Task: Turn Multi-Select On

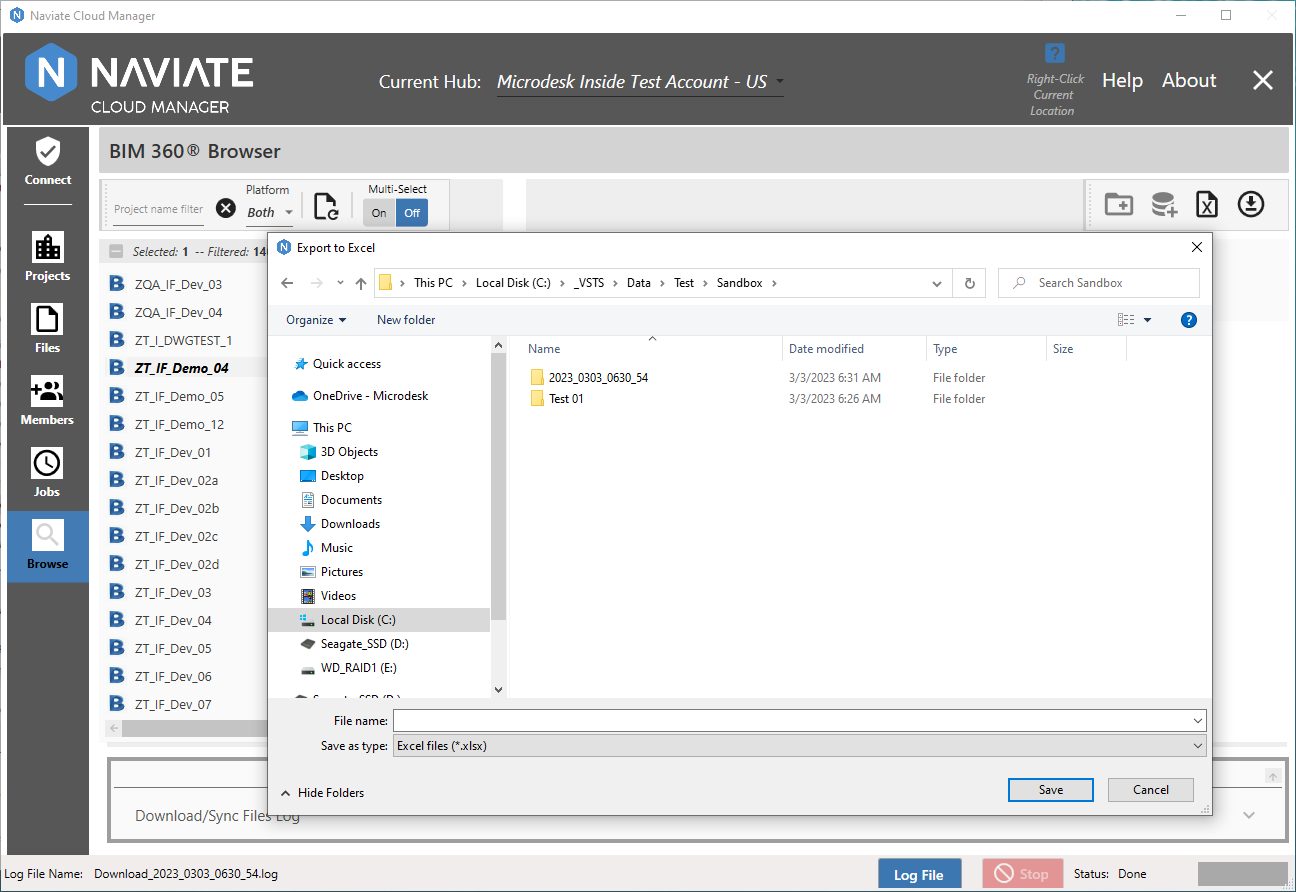Action: pyautogui.click(x=379, y=213)
